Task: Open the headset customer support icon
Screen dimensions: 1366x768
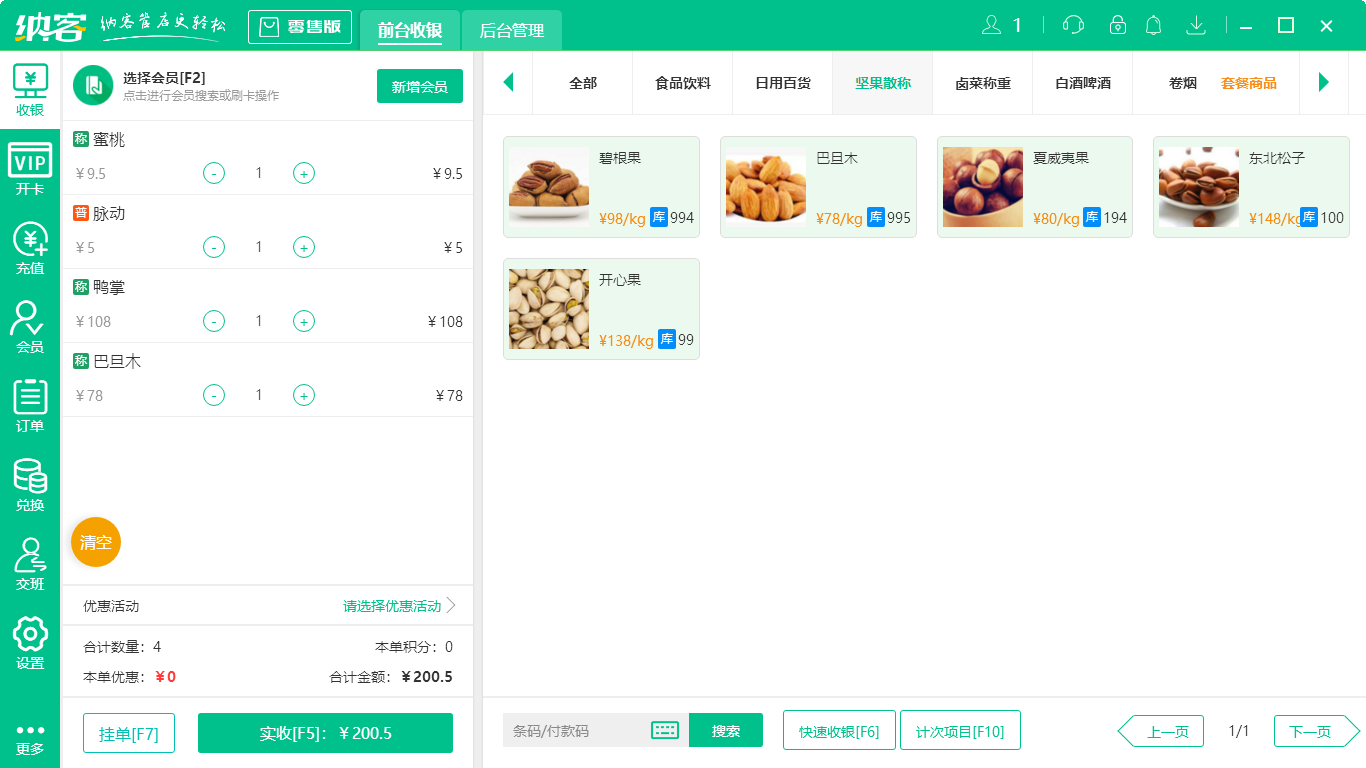Action: click(1072, 25)
